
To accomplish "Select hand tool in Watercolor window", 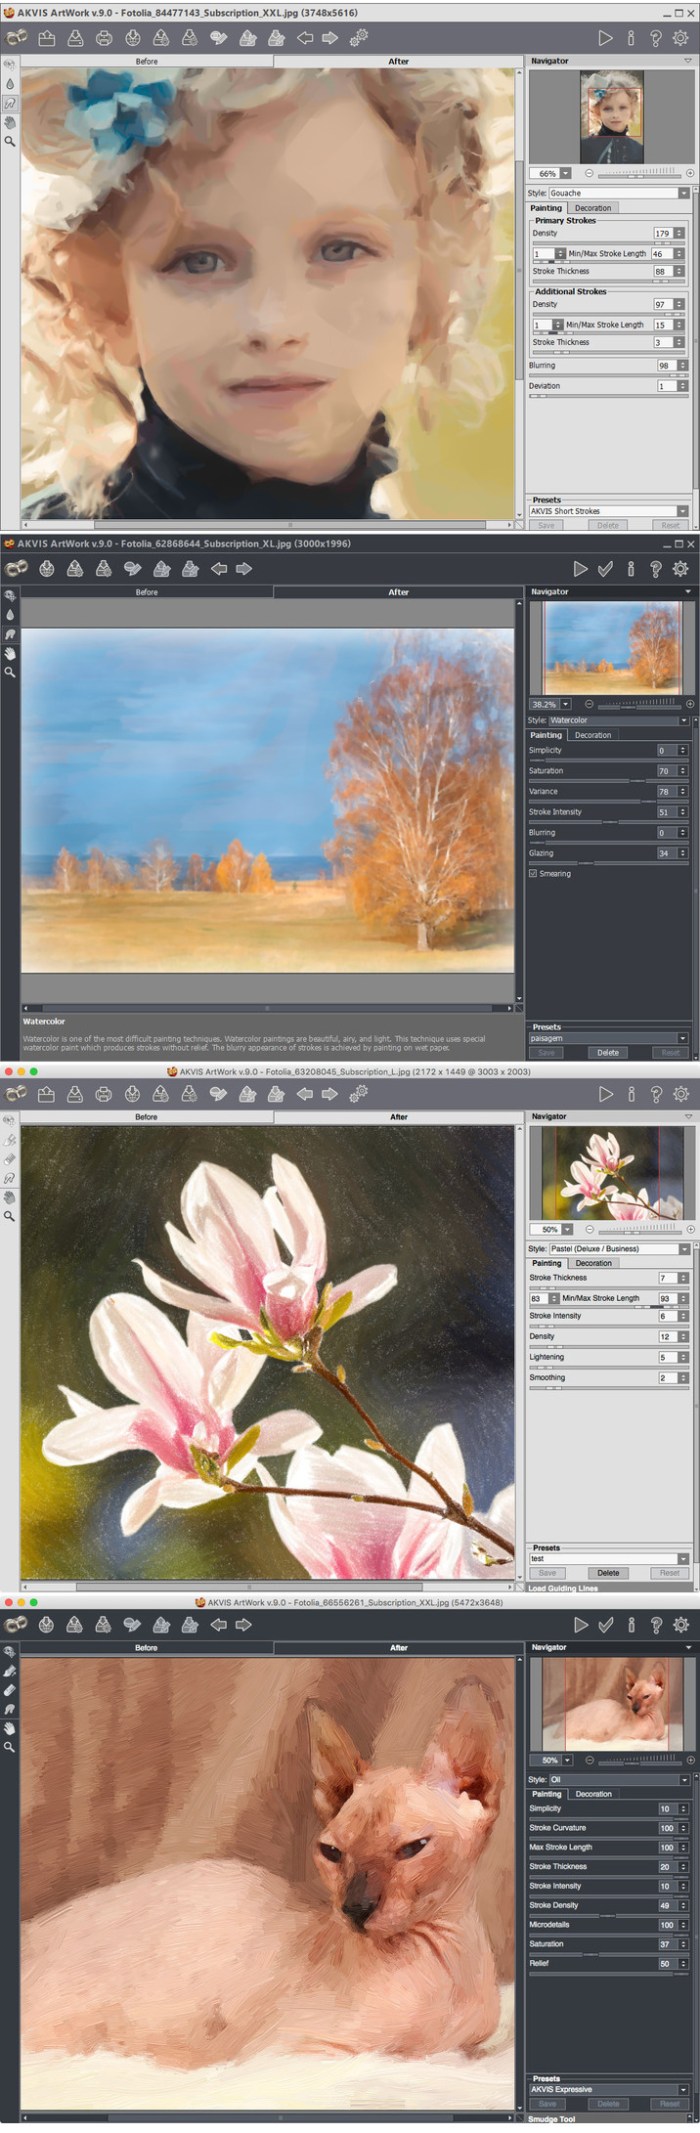I will (10, 653).
